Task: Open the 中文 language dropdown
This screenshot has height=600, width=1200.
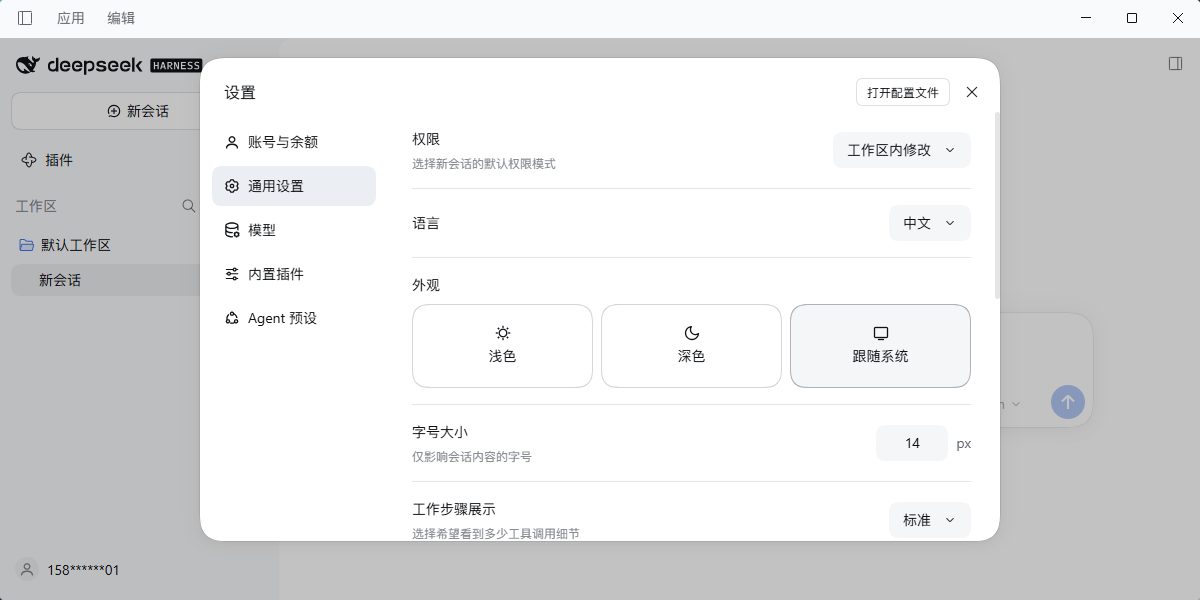Action: click(x=930, y=223)
